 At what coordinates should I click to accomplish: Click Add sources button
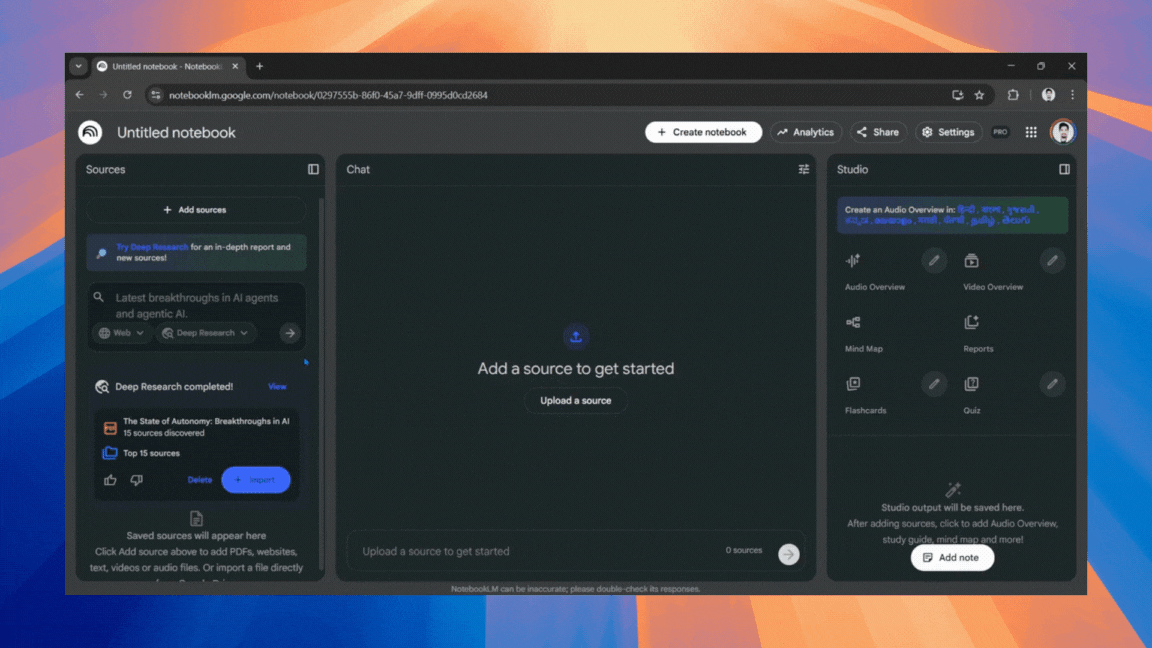point(195,210)
